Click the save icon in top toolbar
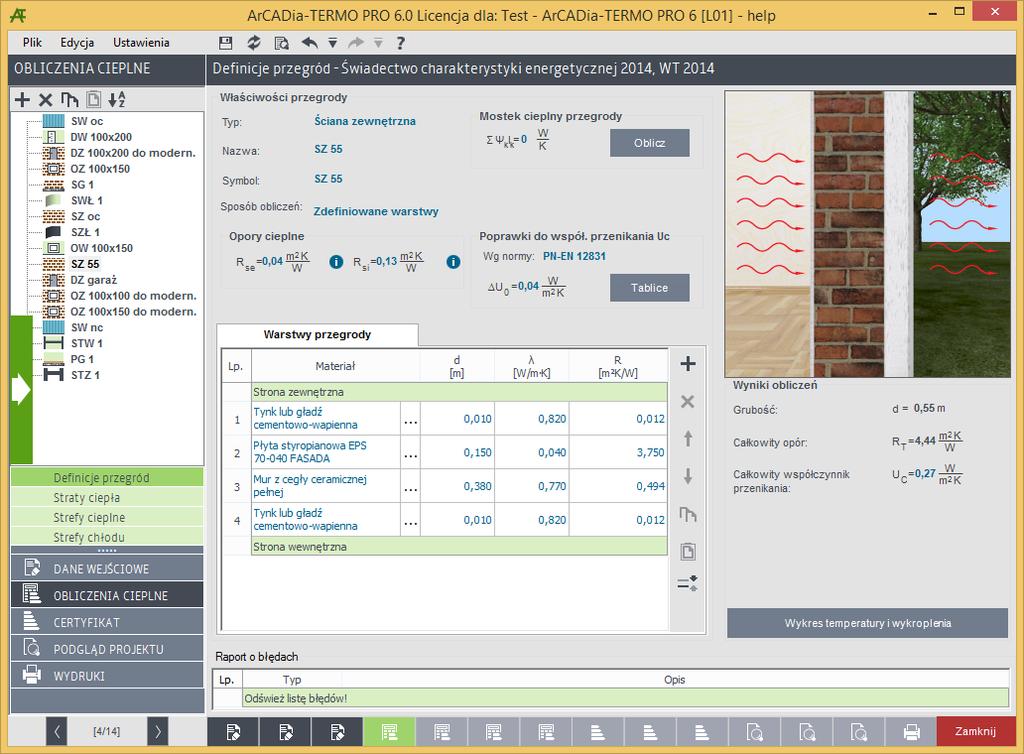This screenshot has height=754, width=1024. click(225, 43)
